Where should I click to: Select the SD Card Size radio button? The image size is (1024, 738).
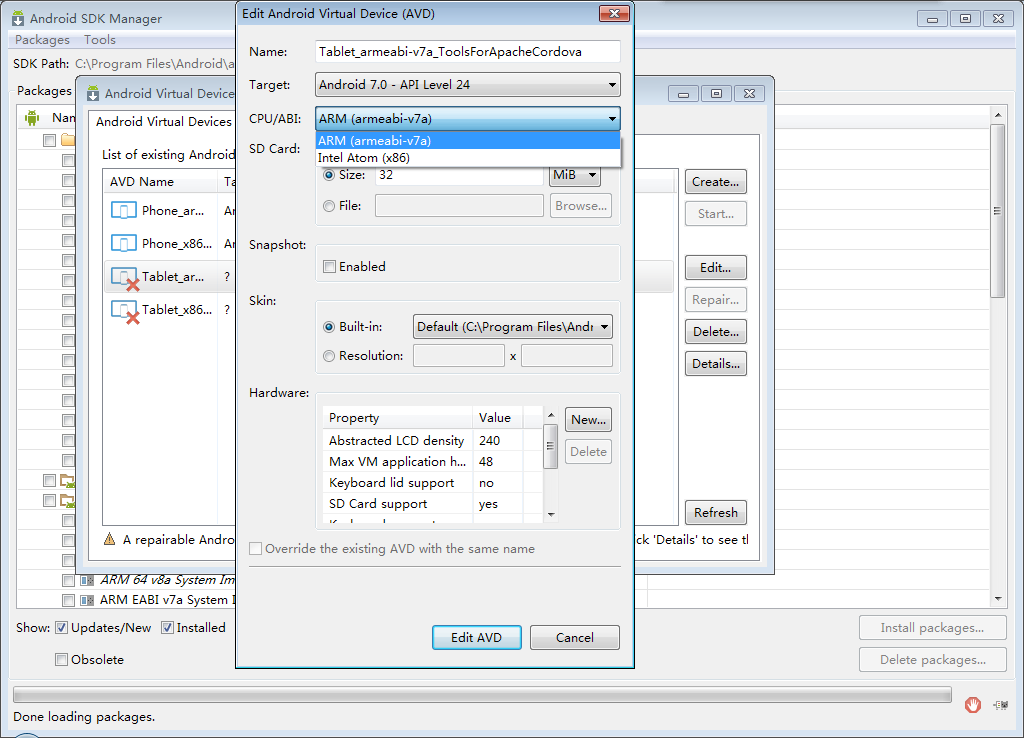(329, 175)
